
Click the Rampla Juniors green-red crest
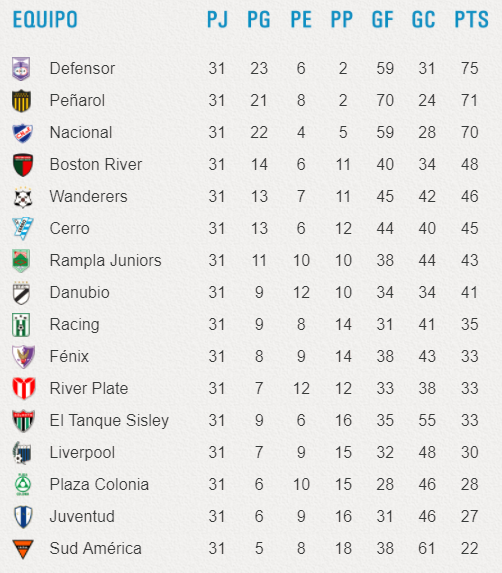[x=21, y=261]
